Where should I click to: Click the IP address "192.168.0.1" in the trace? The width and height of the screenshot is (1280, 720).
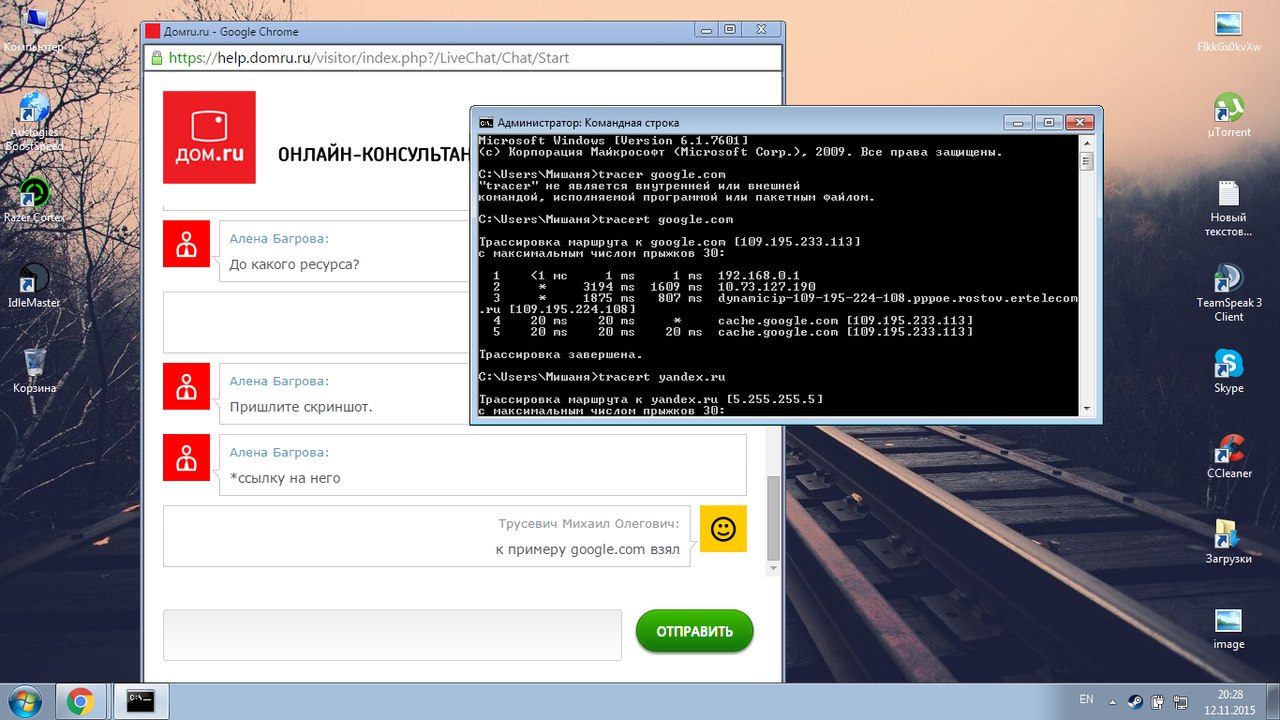[758, 275]
